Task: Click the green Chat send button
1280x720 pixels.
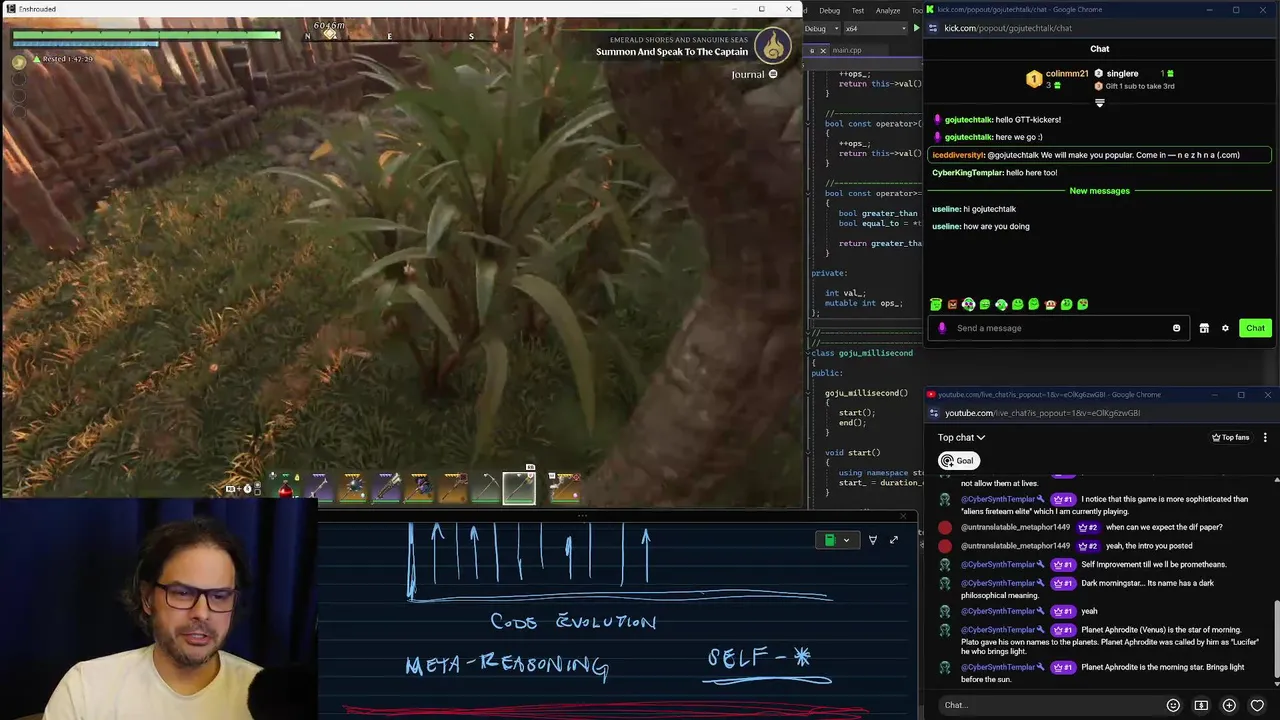Action: pos(1255,328)
